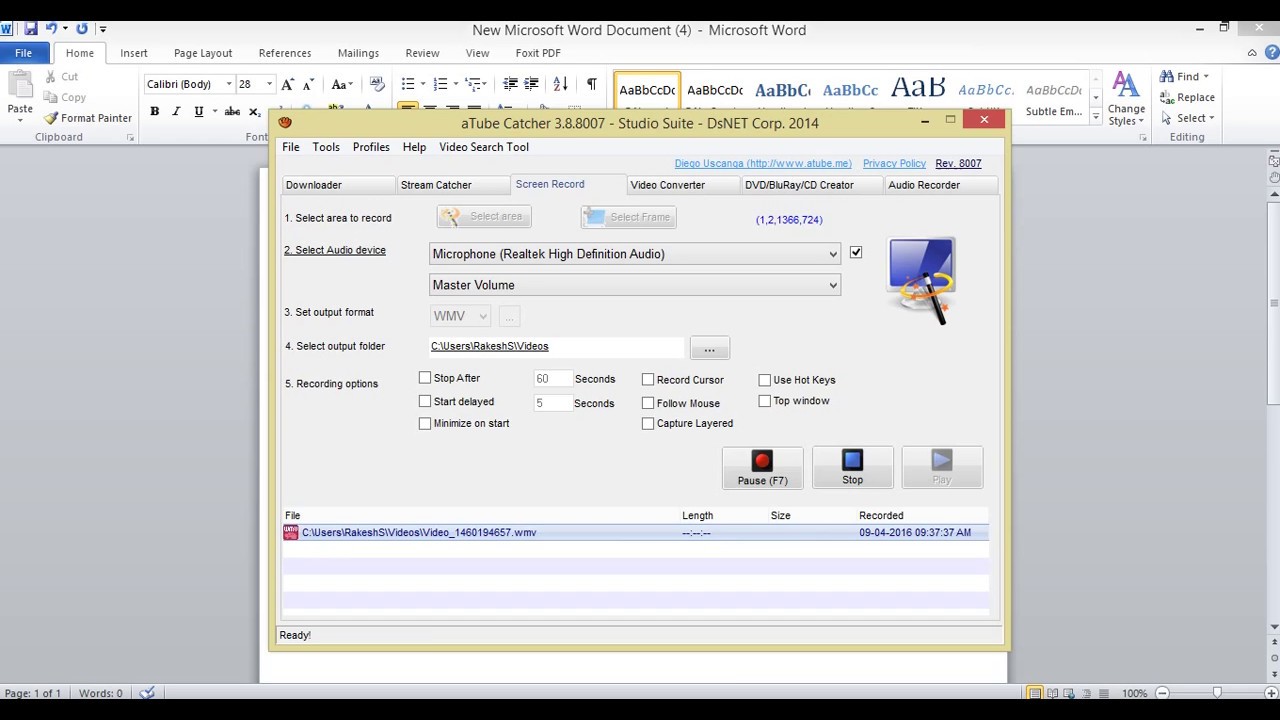Open the Profiles menu in aTube Catcher

(371, 147)
